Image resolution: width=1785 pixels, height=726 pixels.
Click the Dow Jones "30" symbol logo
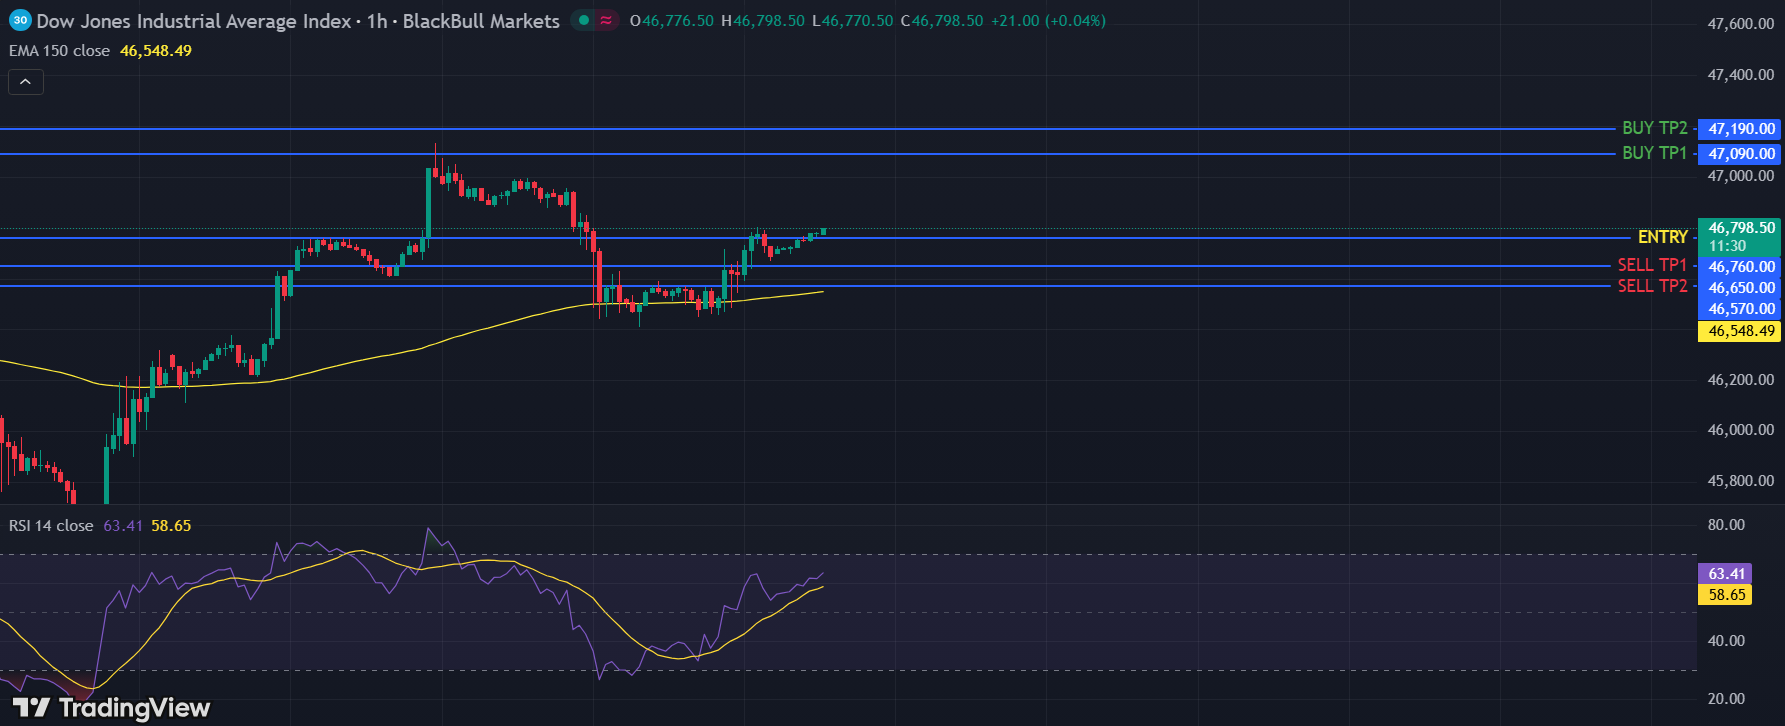(19, 20)
